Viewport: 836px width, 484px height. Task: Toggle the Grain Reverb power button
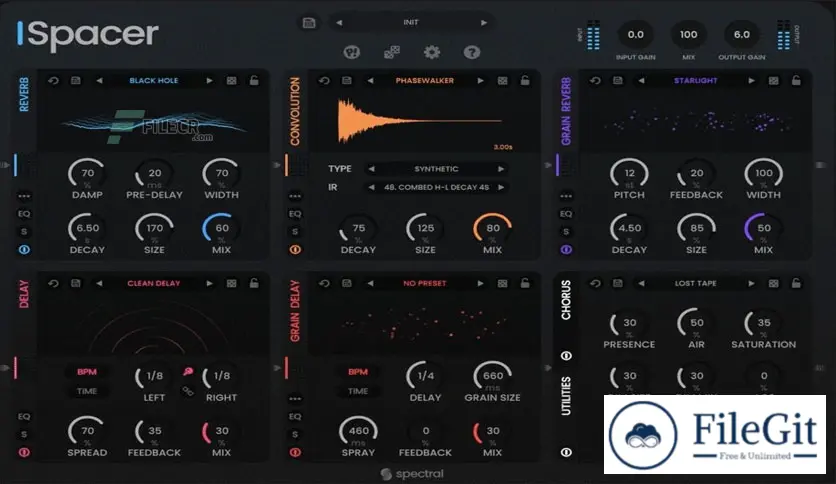566,249
